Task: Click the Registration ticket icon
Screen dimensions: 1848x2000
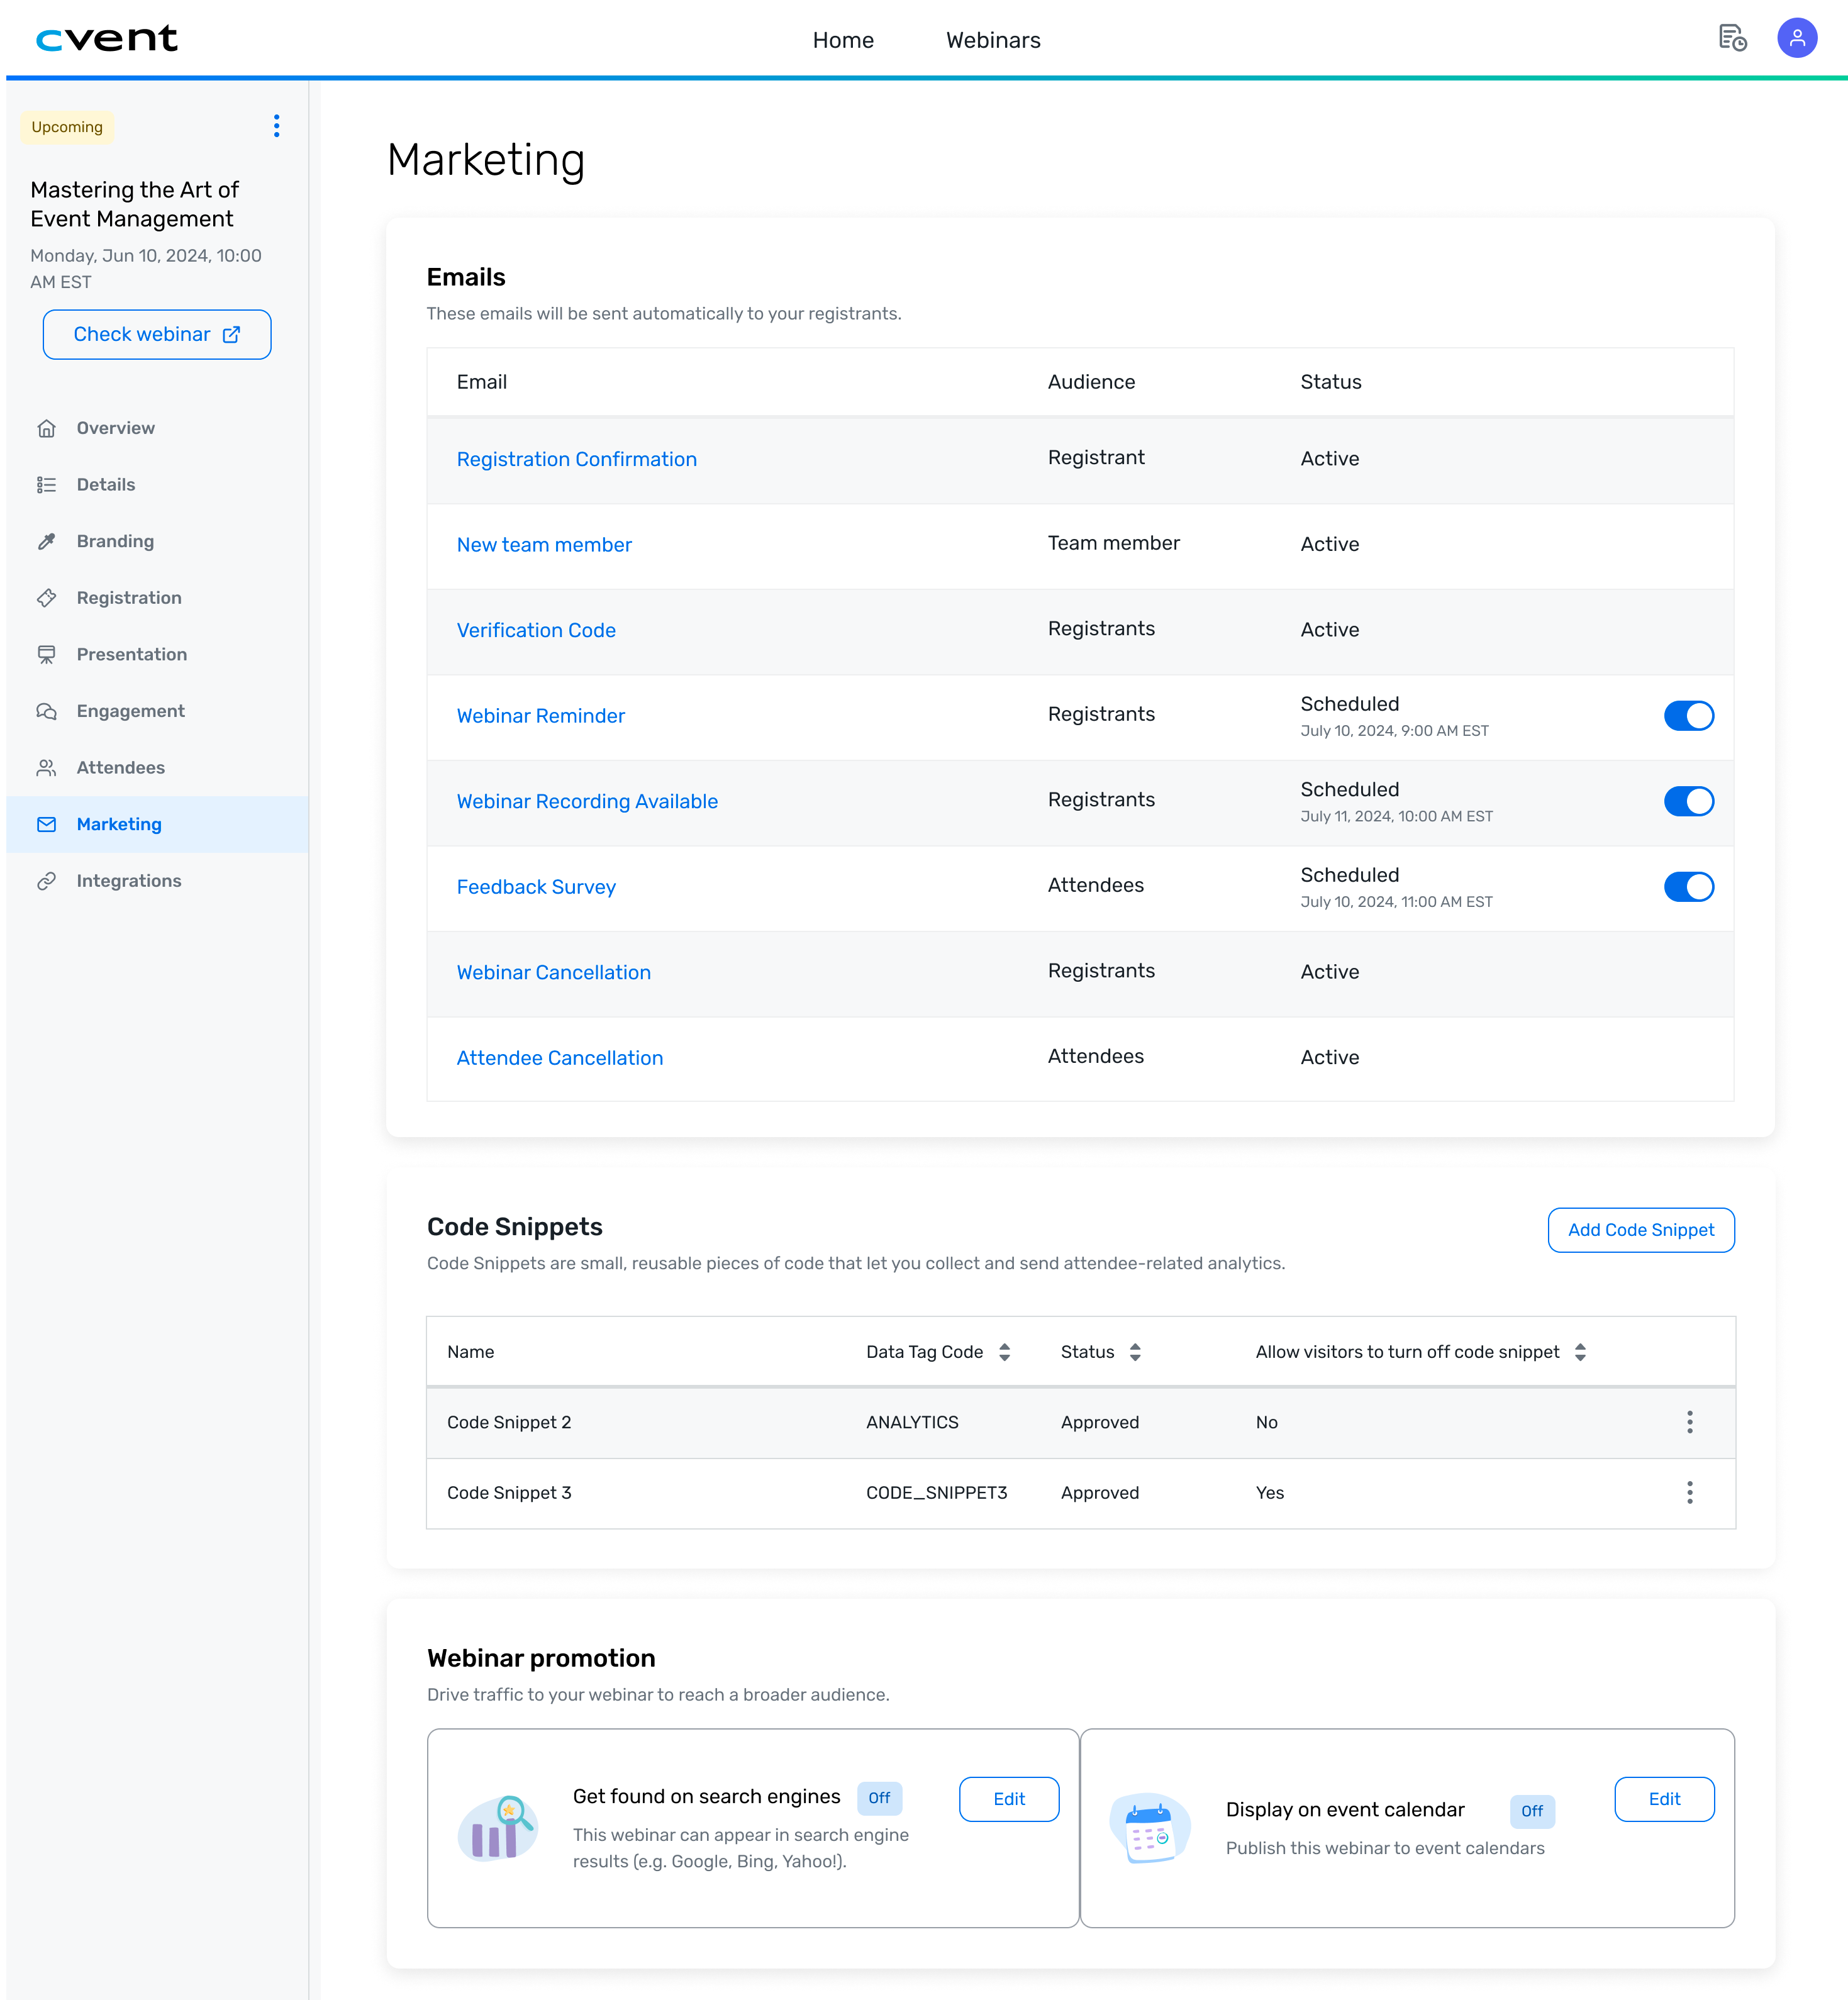Action: [46, 598]
